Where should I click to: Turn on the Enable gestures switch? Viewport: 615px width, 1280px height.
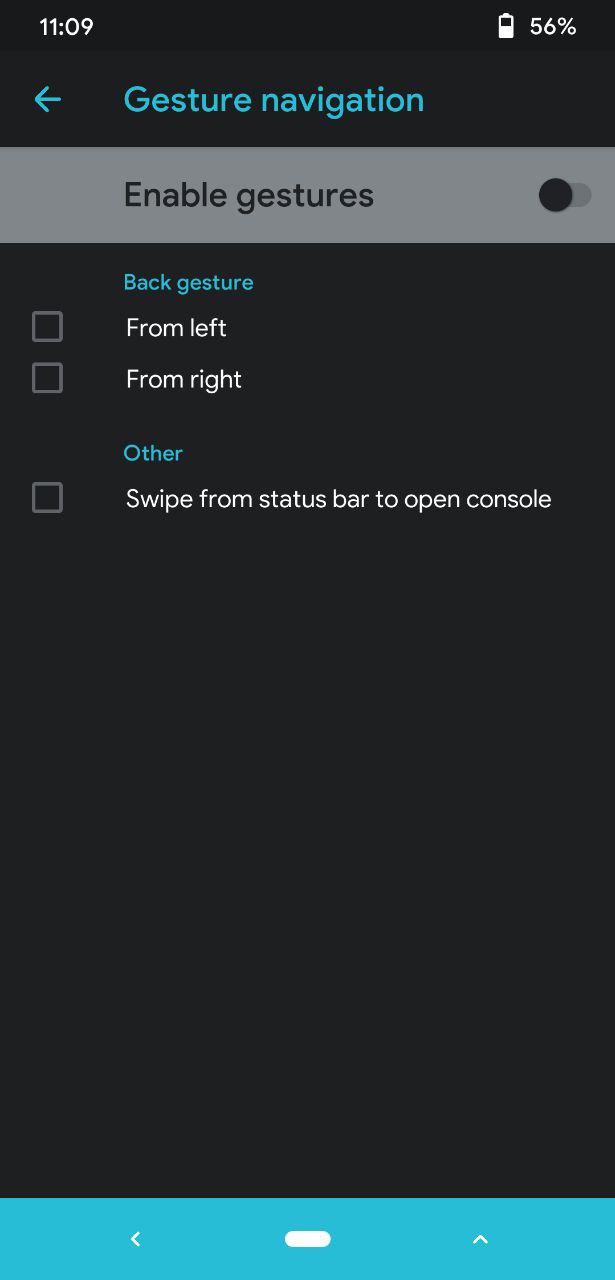[x=565, y=195]
